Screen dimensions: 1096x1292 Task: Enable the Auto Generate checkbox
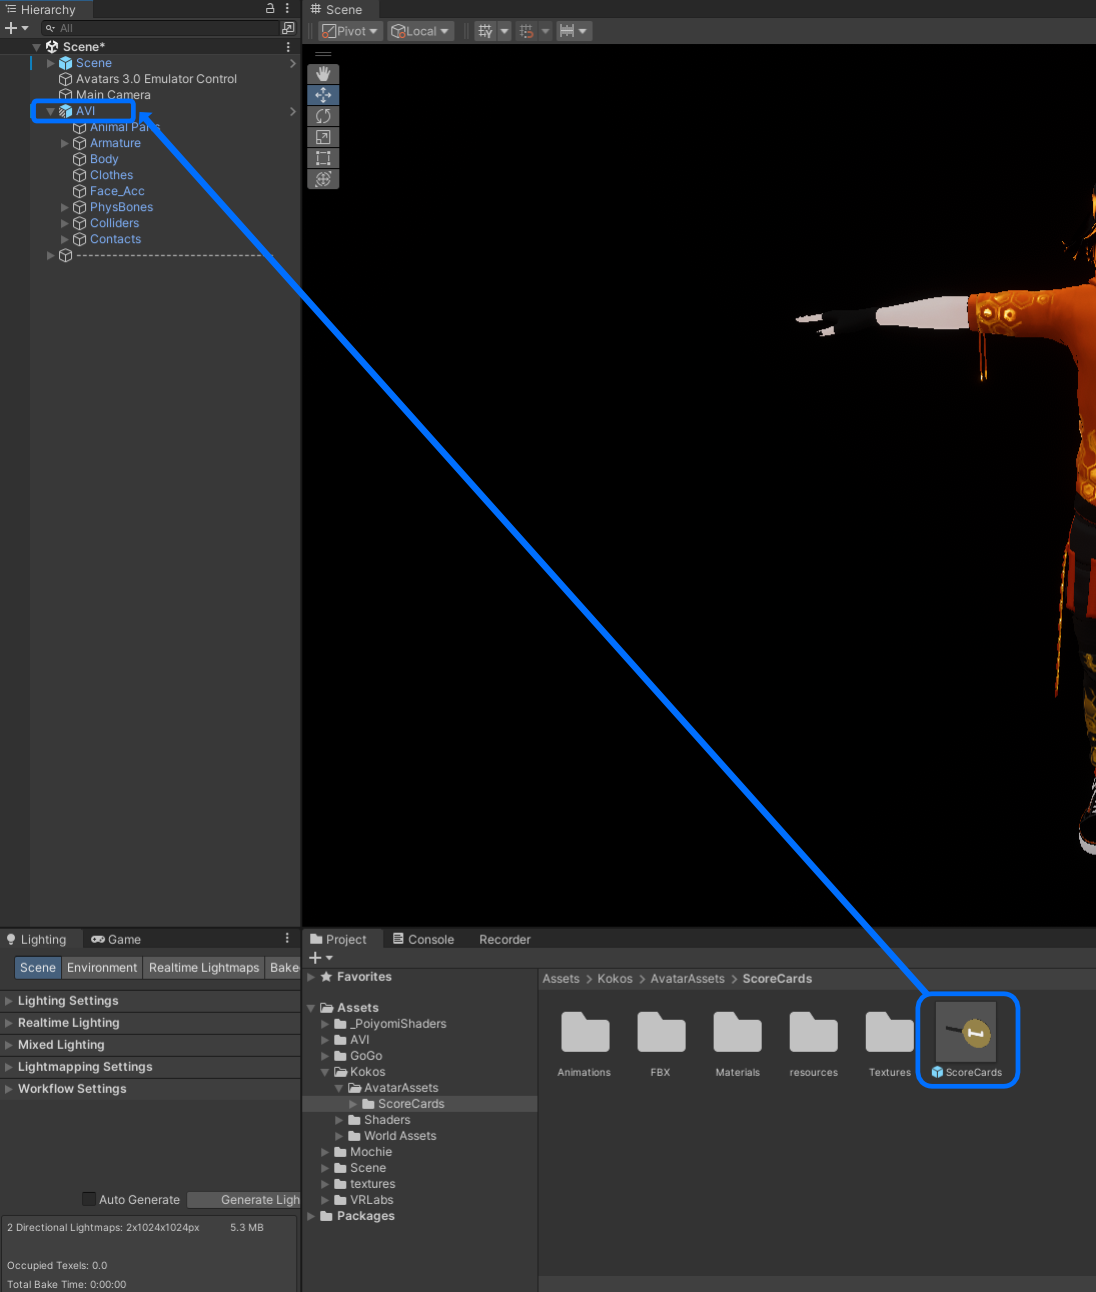point(89,1199)
